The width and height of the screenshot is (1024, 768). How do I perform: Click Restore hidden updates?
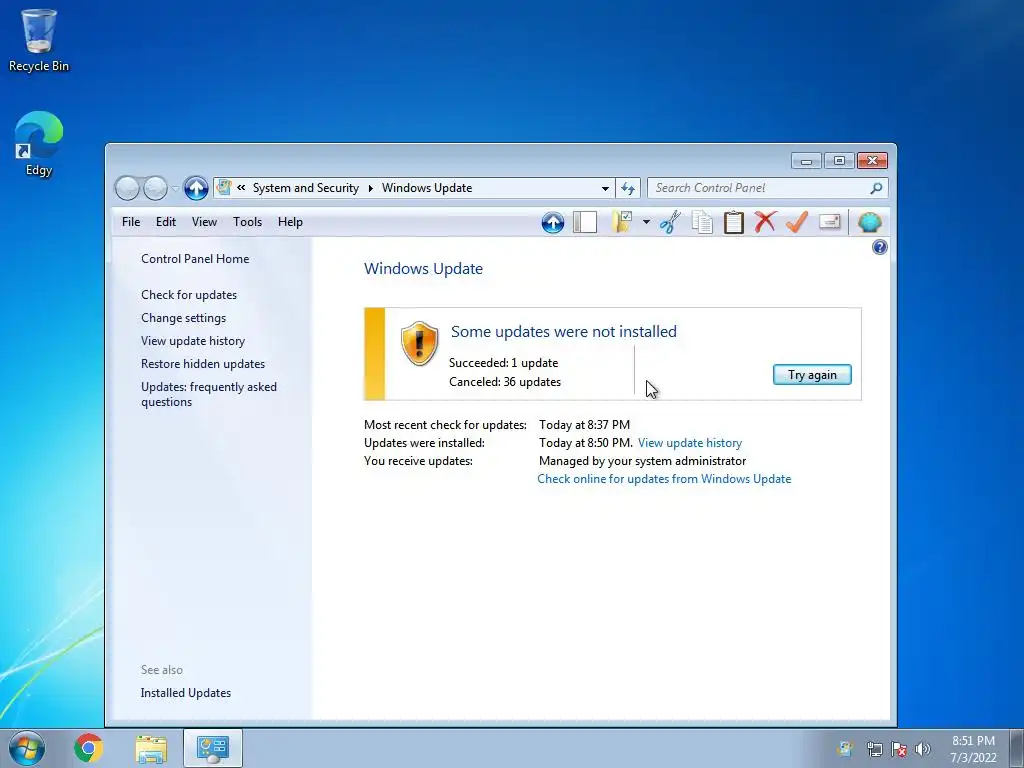tap(203, 364)
